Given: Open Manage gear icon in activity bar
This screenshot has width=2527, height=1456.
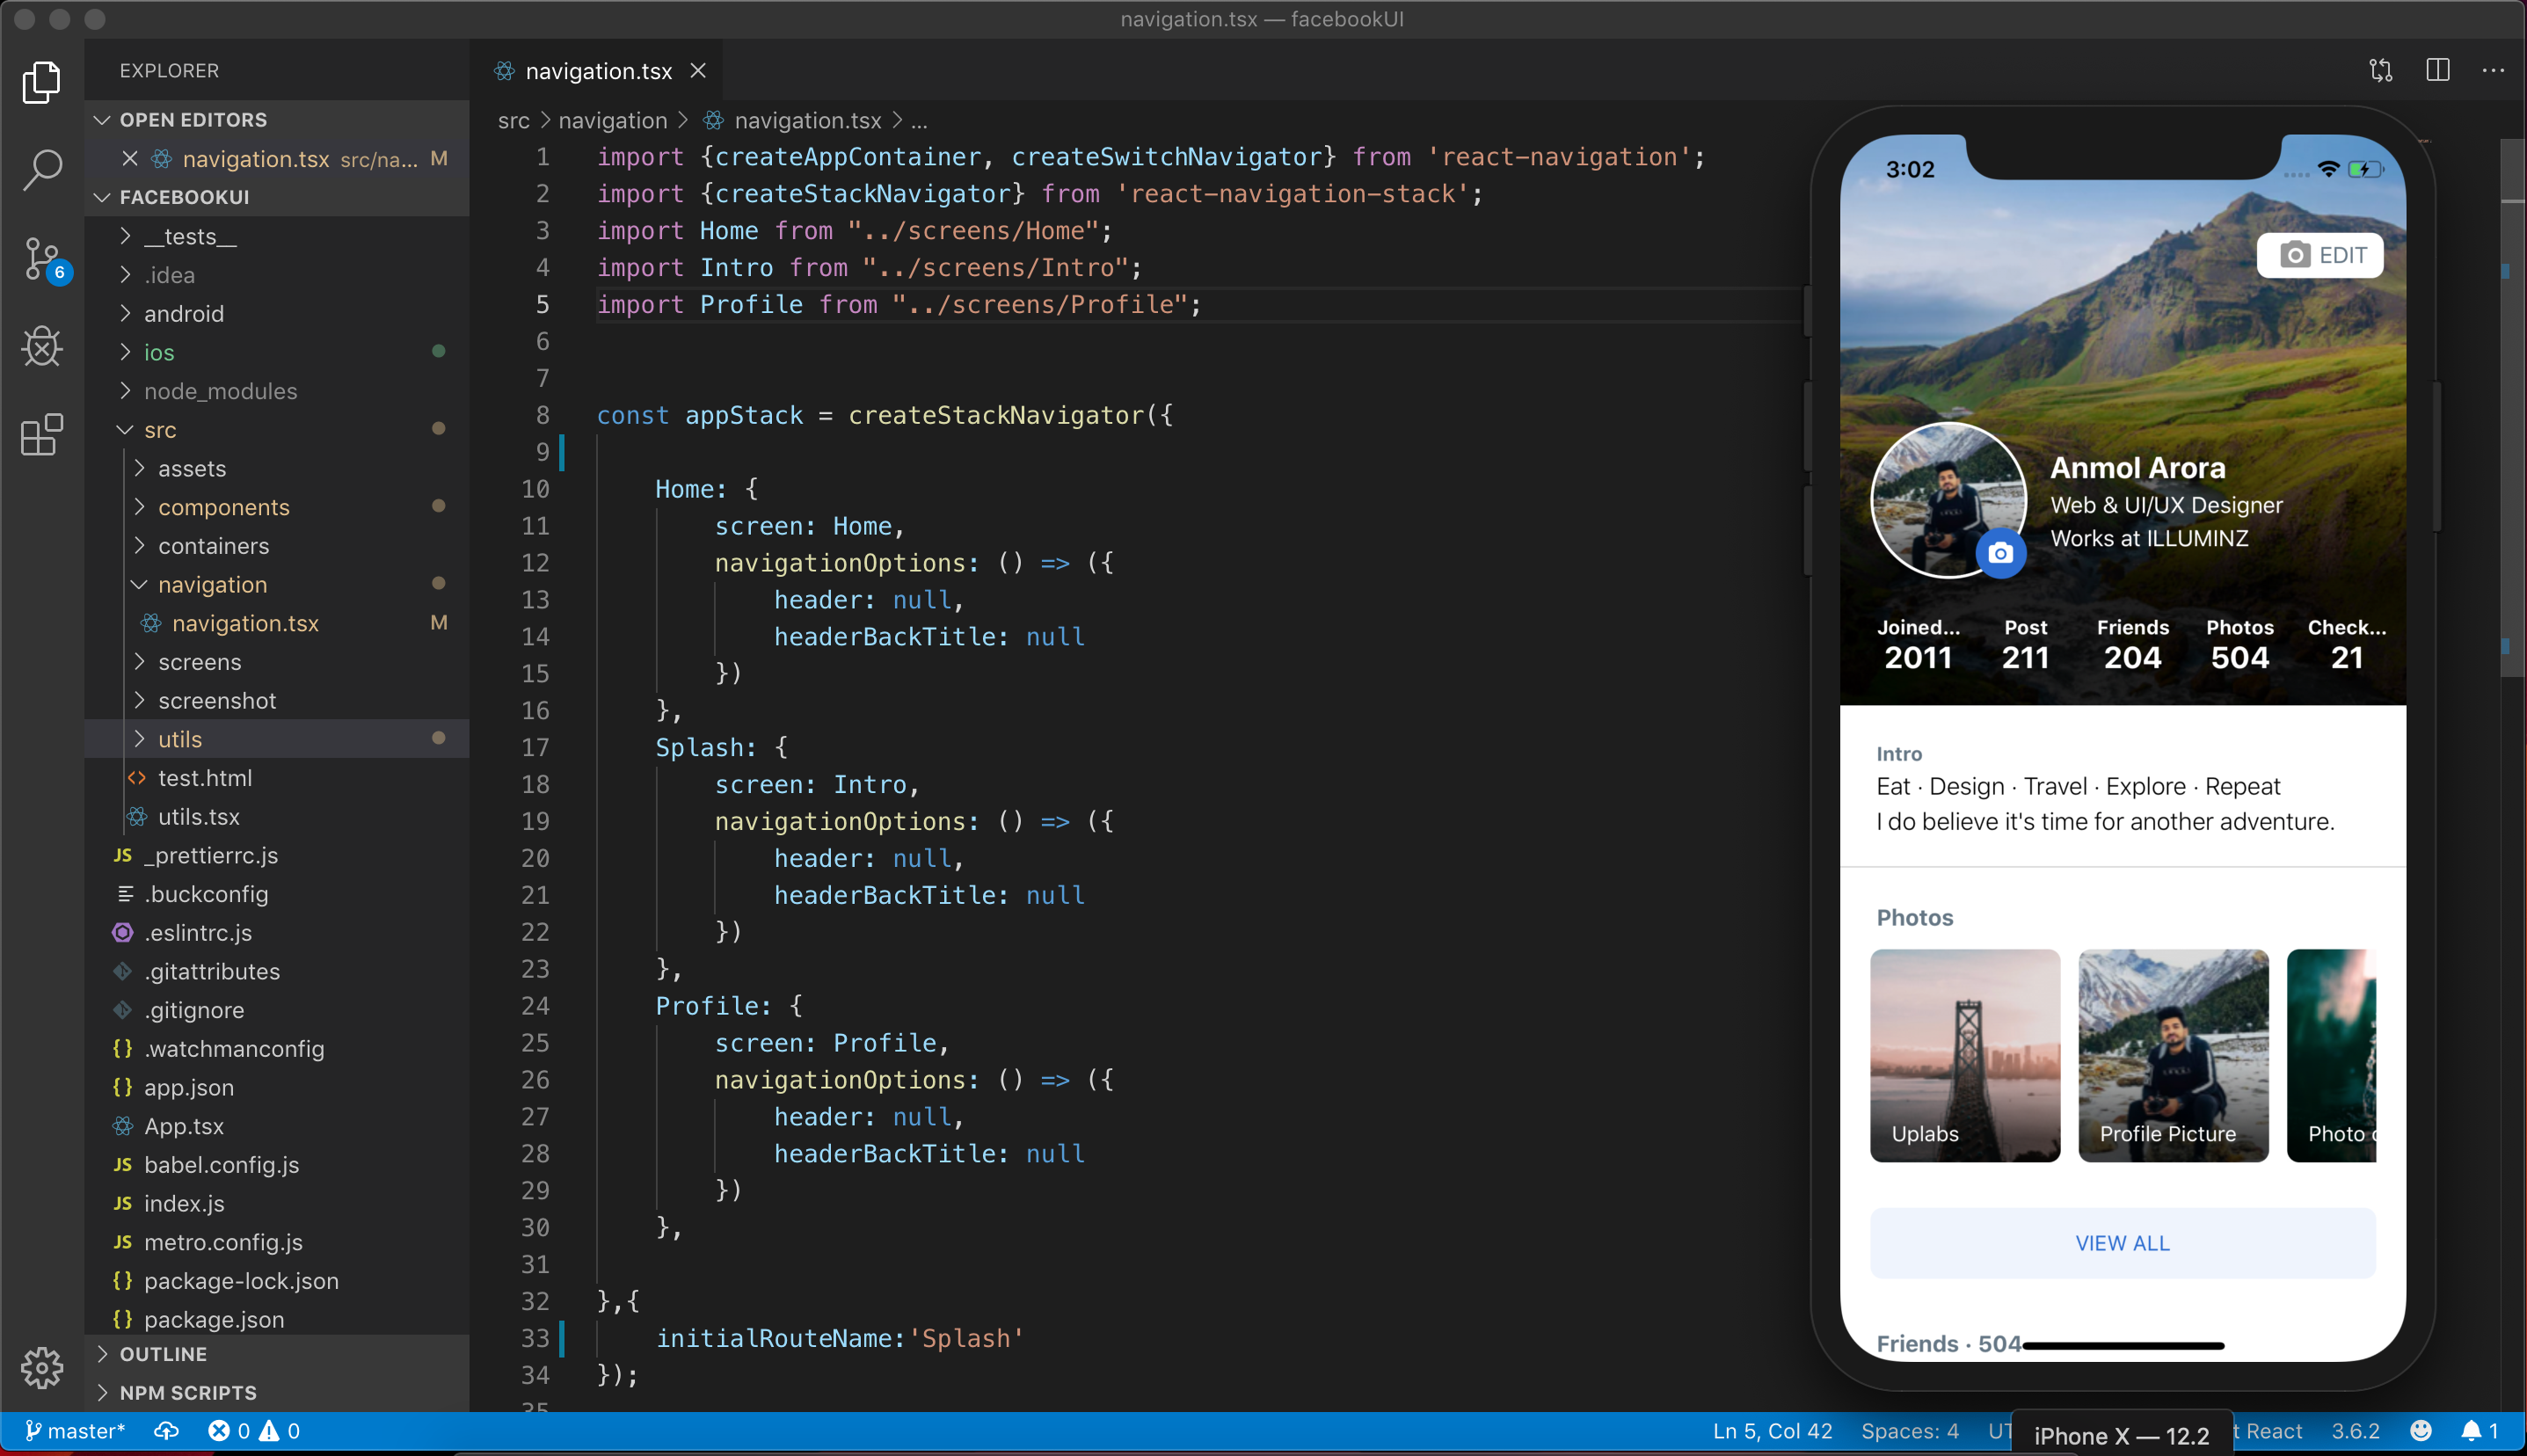Looking at the screenshot, I should click(x=42, y=1366).
